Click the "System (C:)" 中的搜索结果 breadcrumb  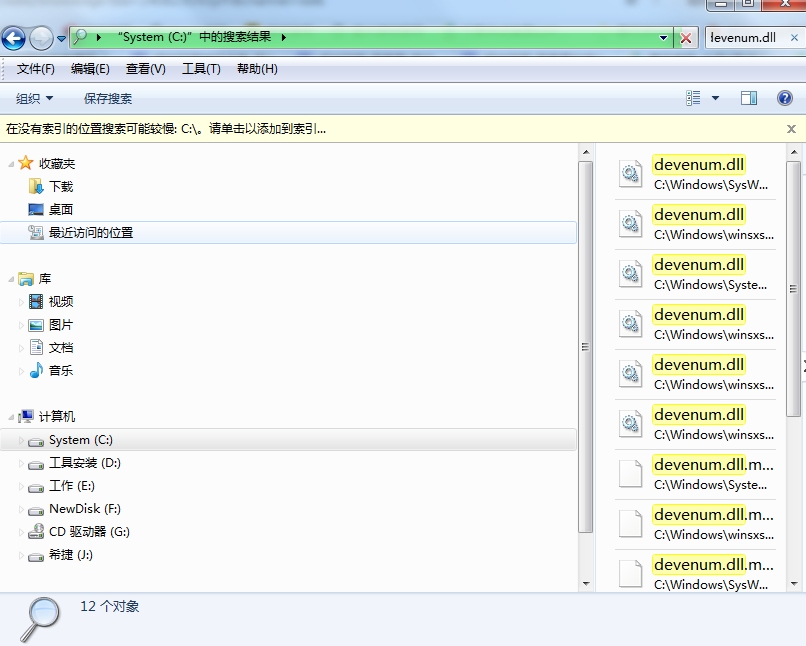(194, 37)
